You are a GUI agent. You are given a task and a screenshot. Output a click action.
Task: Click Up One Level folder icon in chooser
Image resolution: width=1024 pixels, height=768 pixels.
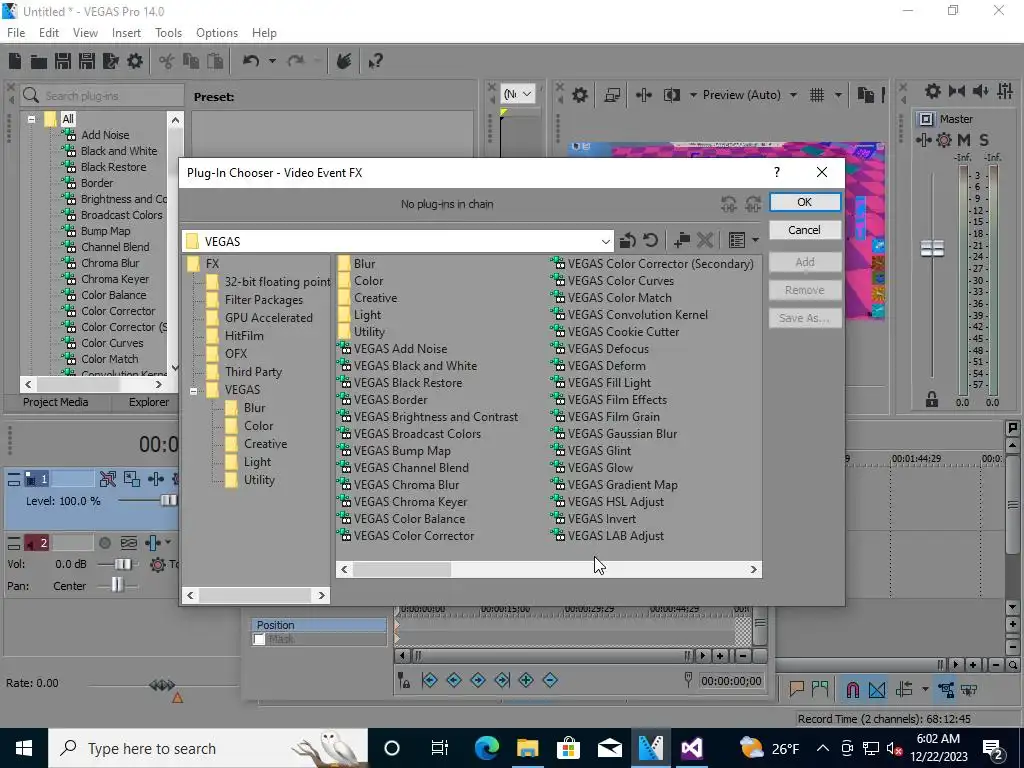627,240
